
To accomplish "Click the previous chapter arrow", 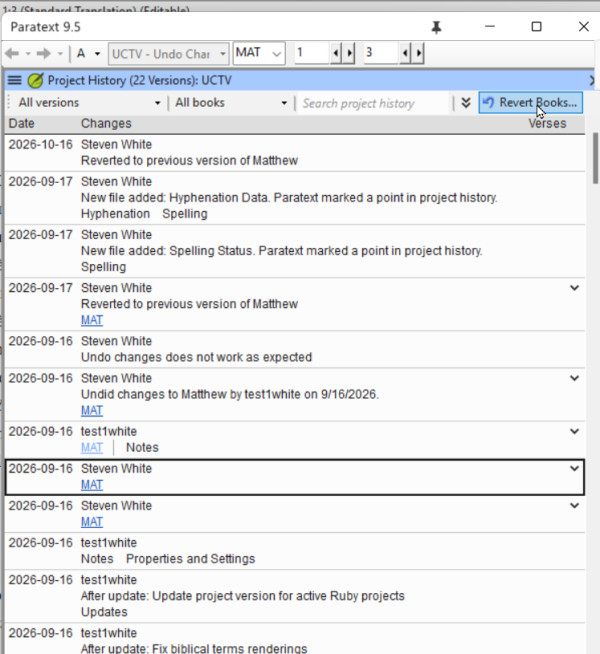I will tap(336, 53).
